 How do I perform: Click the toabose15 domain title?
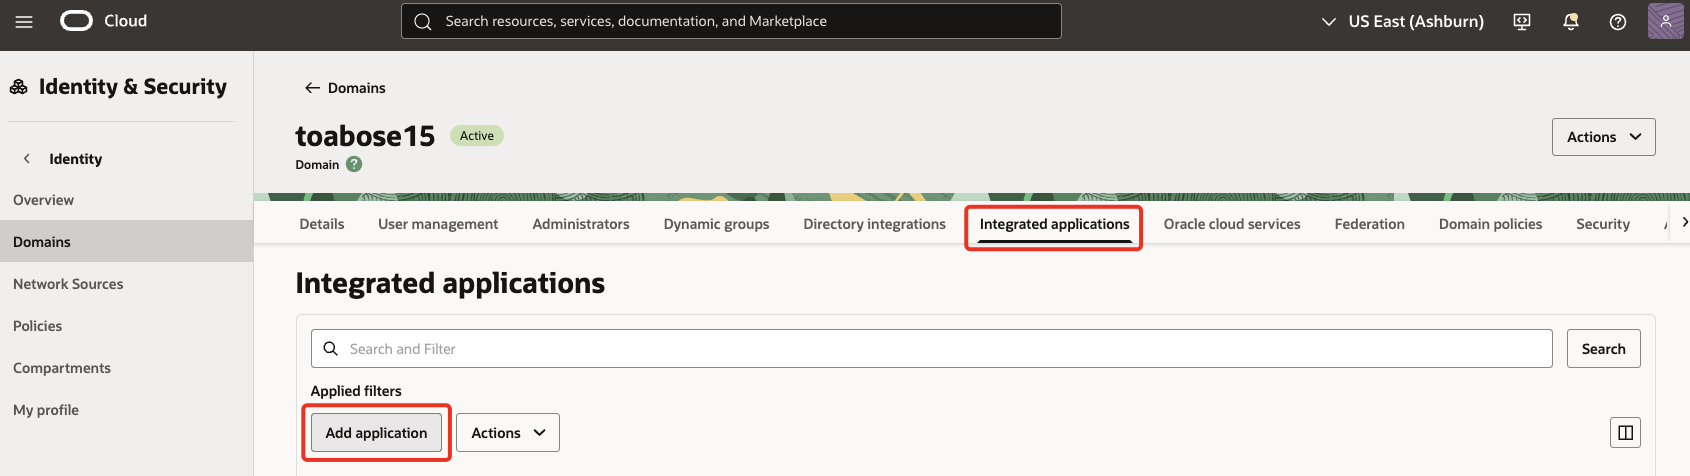[365, 136]
